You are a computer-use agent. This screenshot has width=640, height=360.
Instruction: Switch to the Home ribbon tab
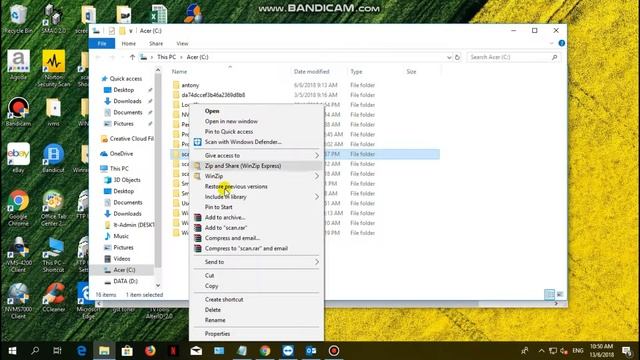pos(129,43)
